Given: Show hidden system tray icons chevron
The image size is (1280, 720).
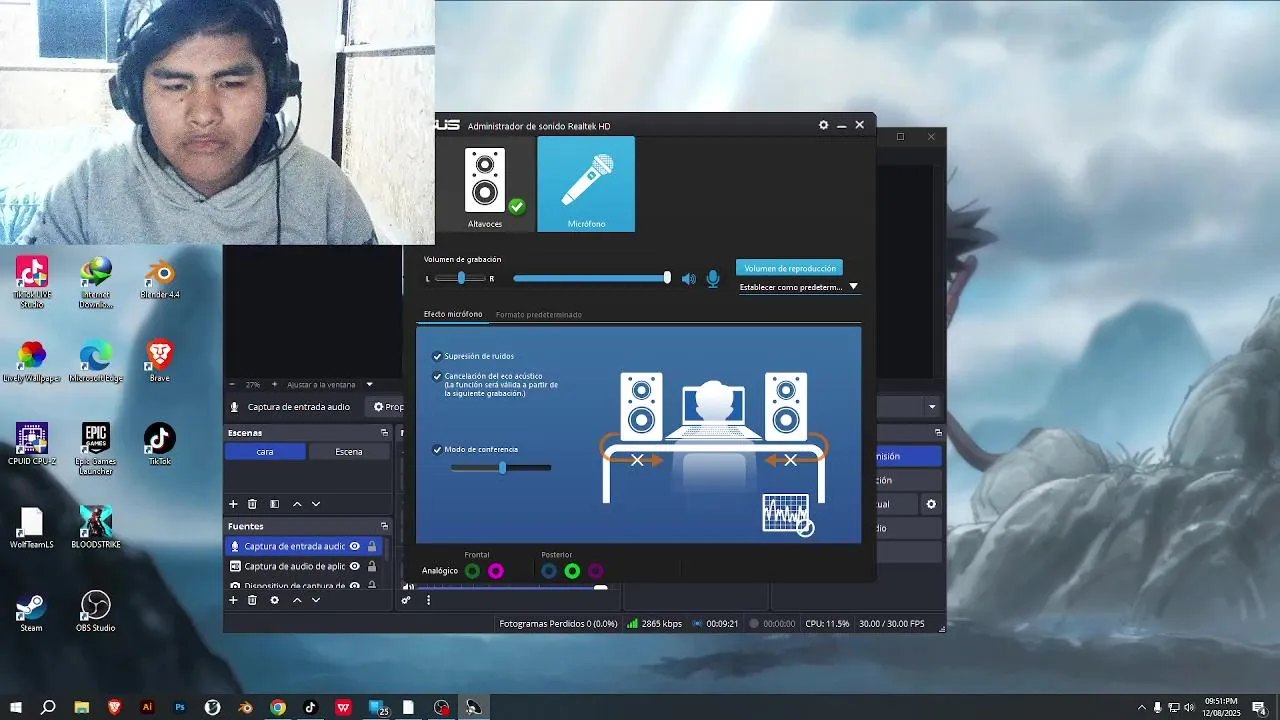Looking at the screenshot, I should 1141,707.
